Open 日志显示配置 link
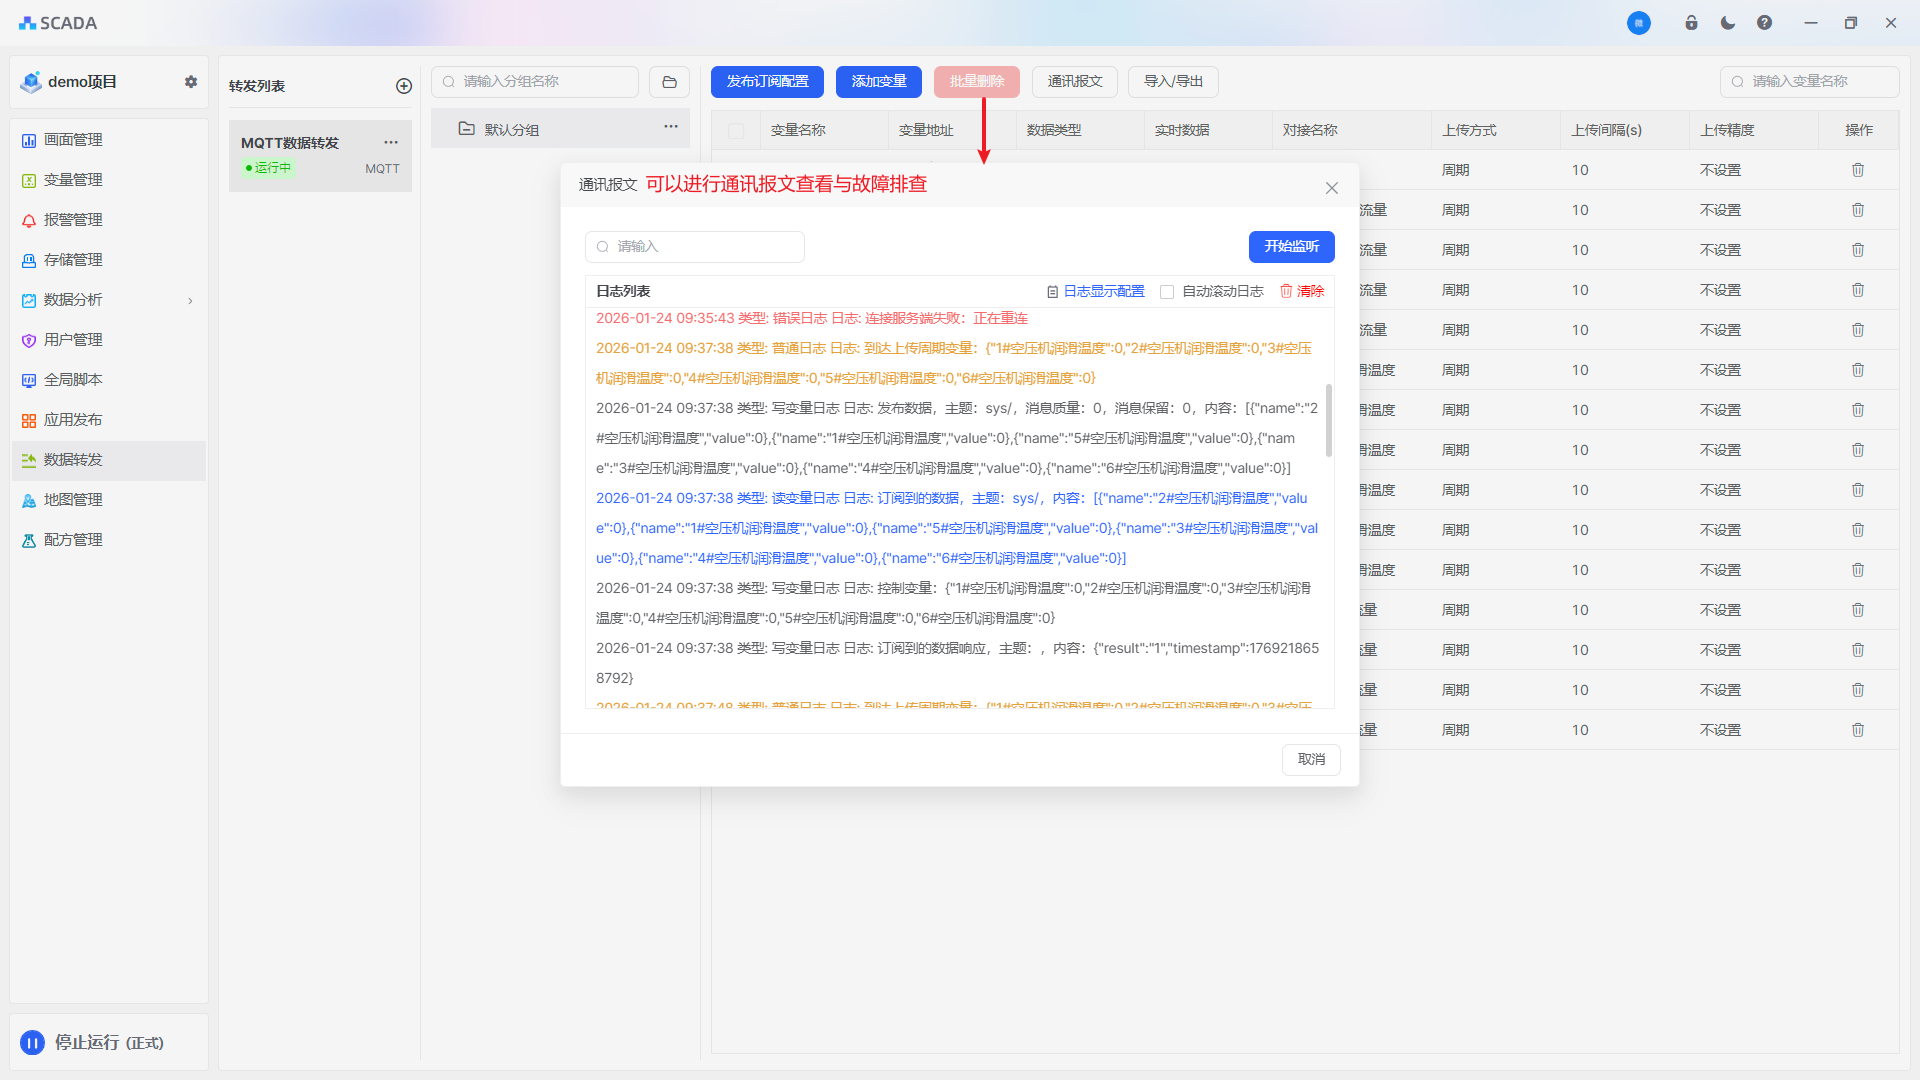The image size is (1920, 1080). coord(1103,291)
